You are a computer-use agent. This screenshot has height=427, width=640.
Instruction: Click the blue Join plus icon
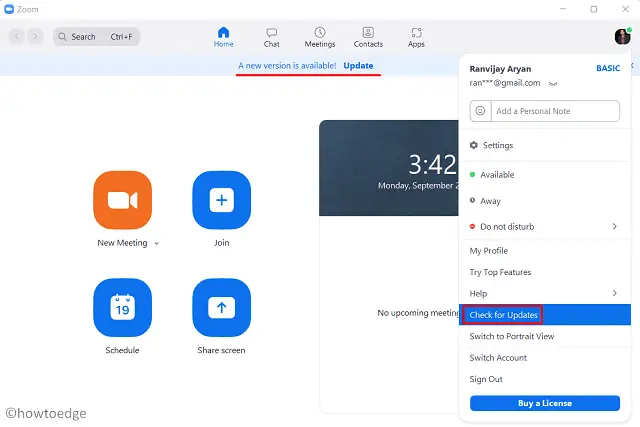point(221,200)
